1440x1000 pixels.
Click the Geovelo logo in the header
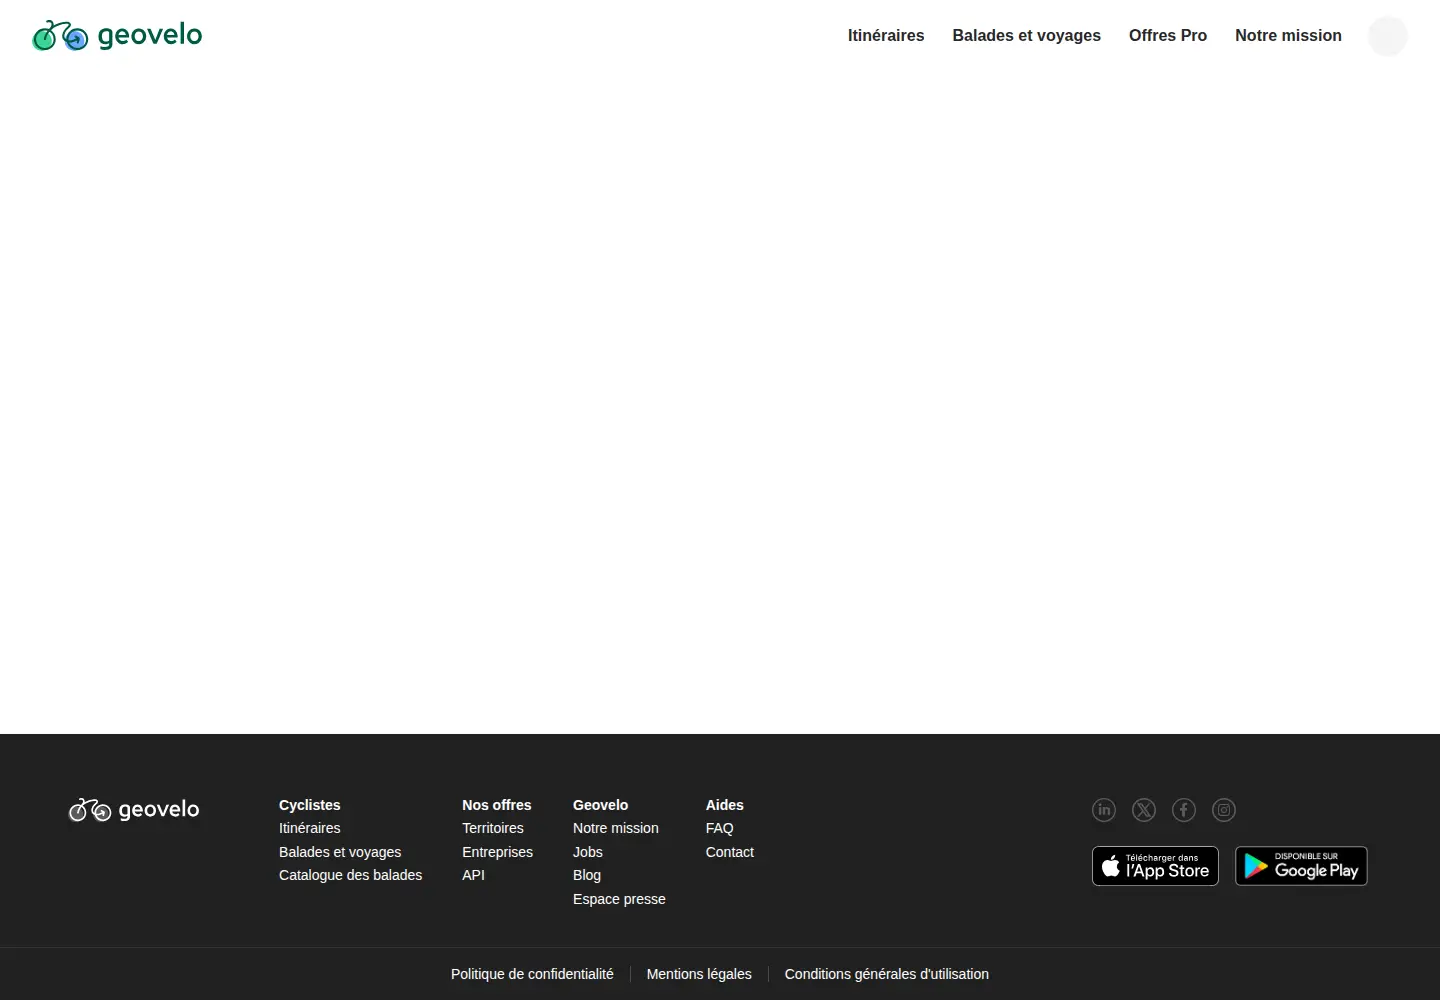click(117, 35)
